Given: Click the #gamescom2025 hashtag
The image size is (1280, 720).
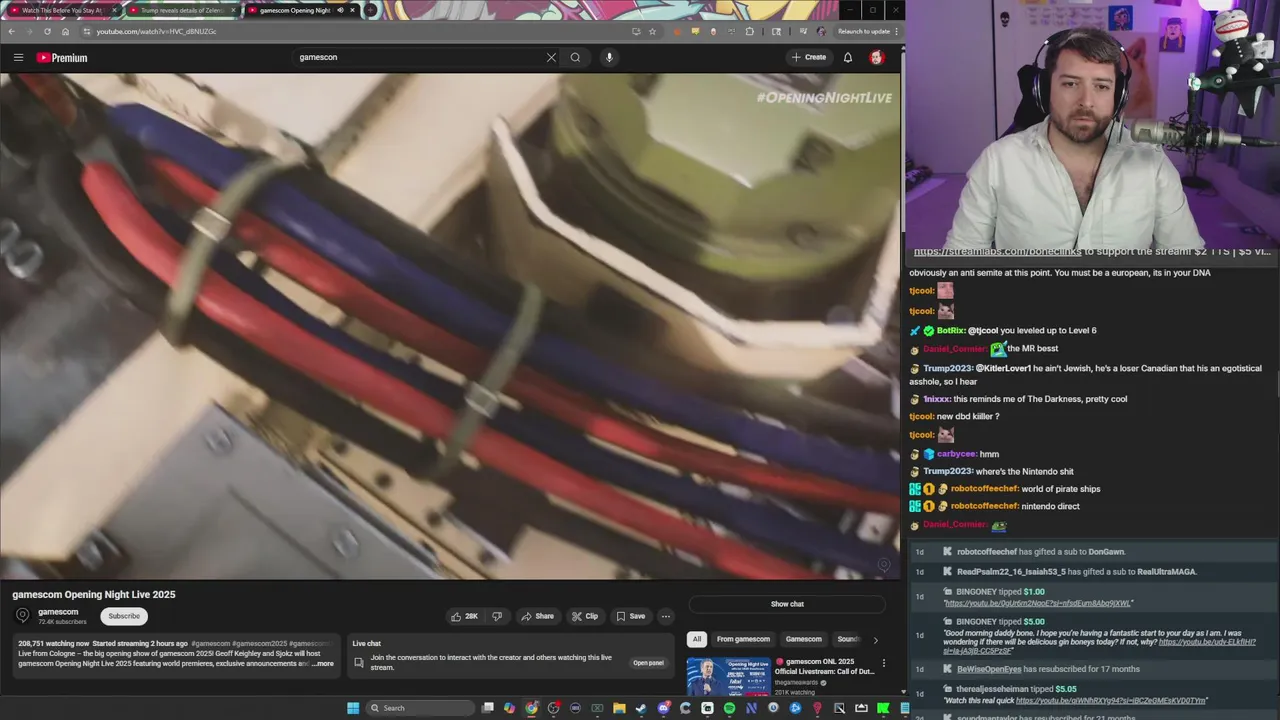Looking at the screenshot, I should (259, 644).
